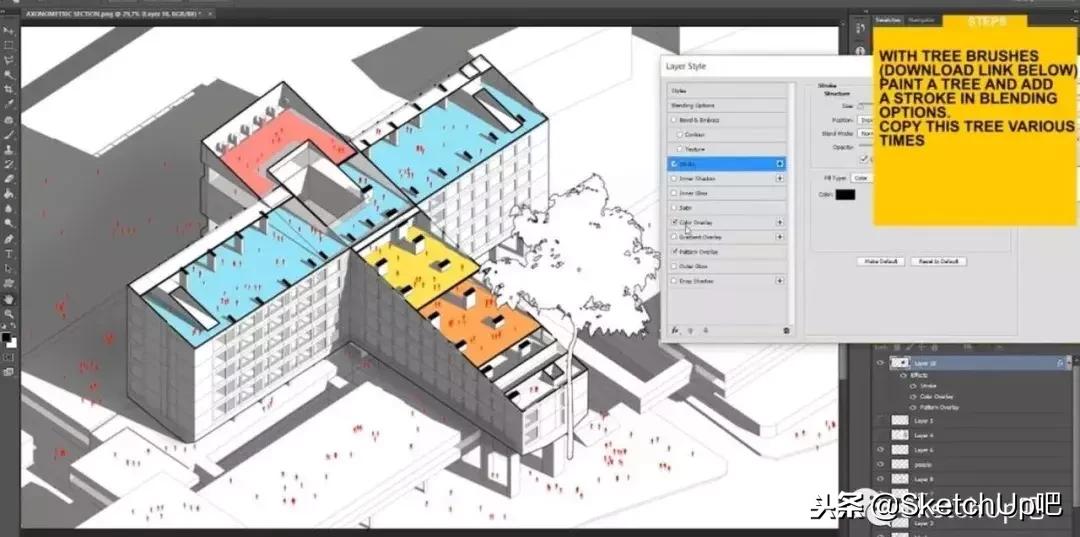1080x537 pixels.
Task: Add another Stroke with plus button
Action: (x=780, y=164)
